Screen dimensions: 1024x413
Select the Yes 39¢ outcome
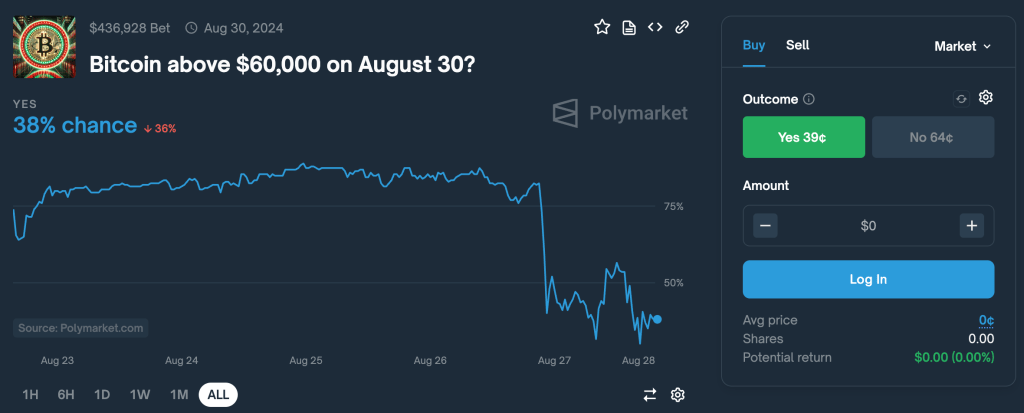tap(803, 137)
